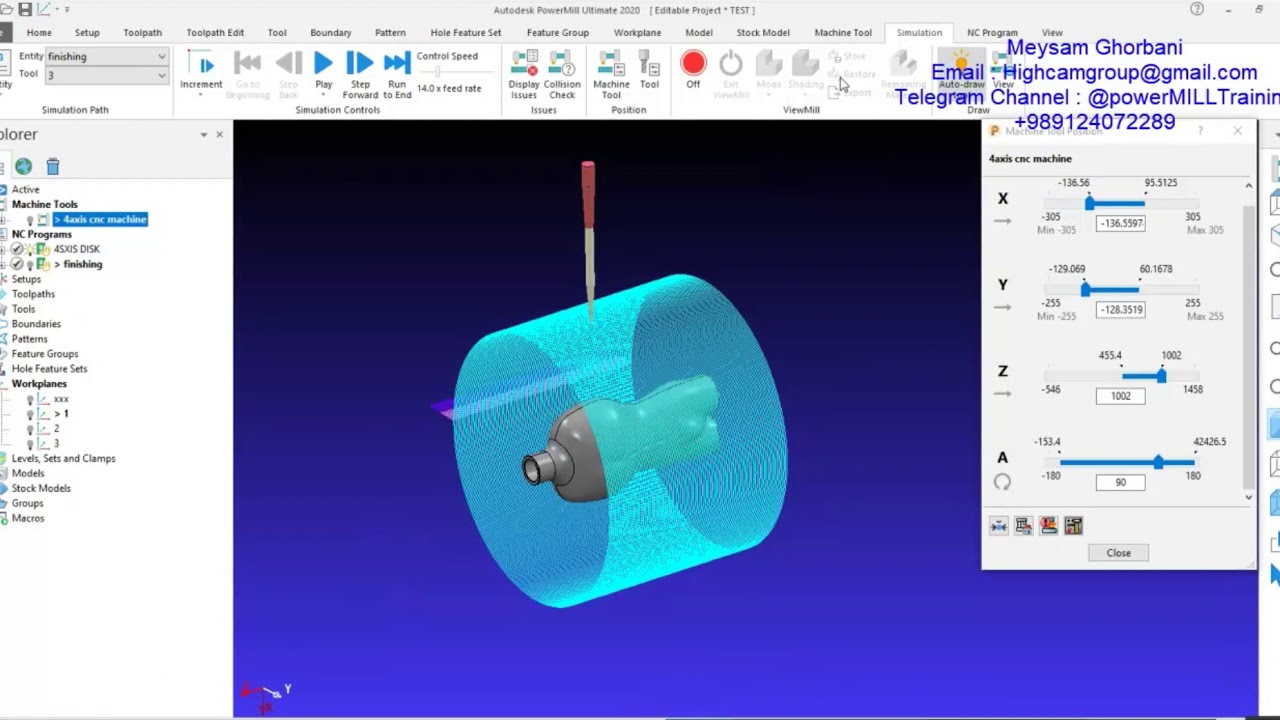Click the second icon below the axis sliders
This screenshot has height=720, width=1280.
[x=1023, y=526]
